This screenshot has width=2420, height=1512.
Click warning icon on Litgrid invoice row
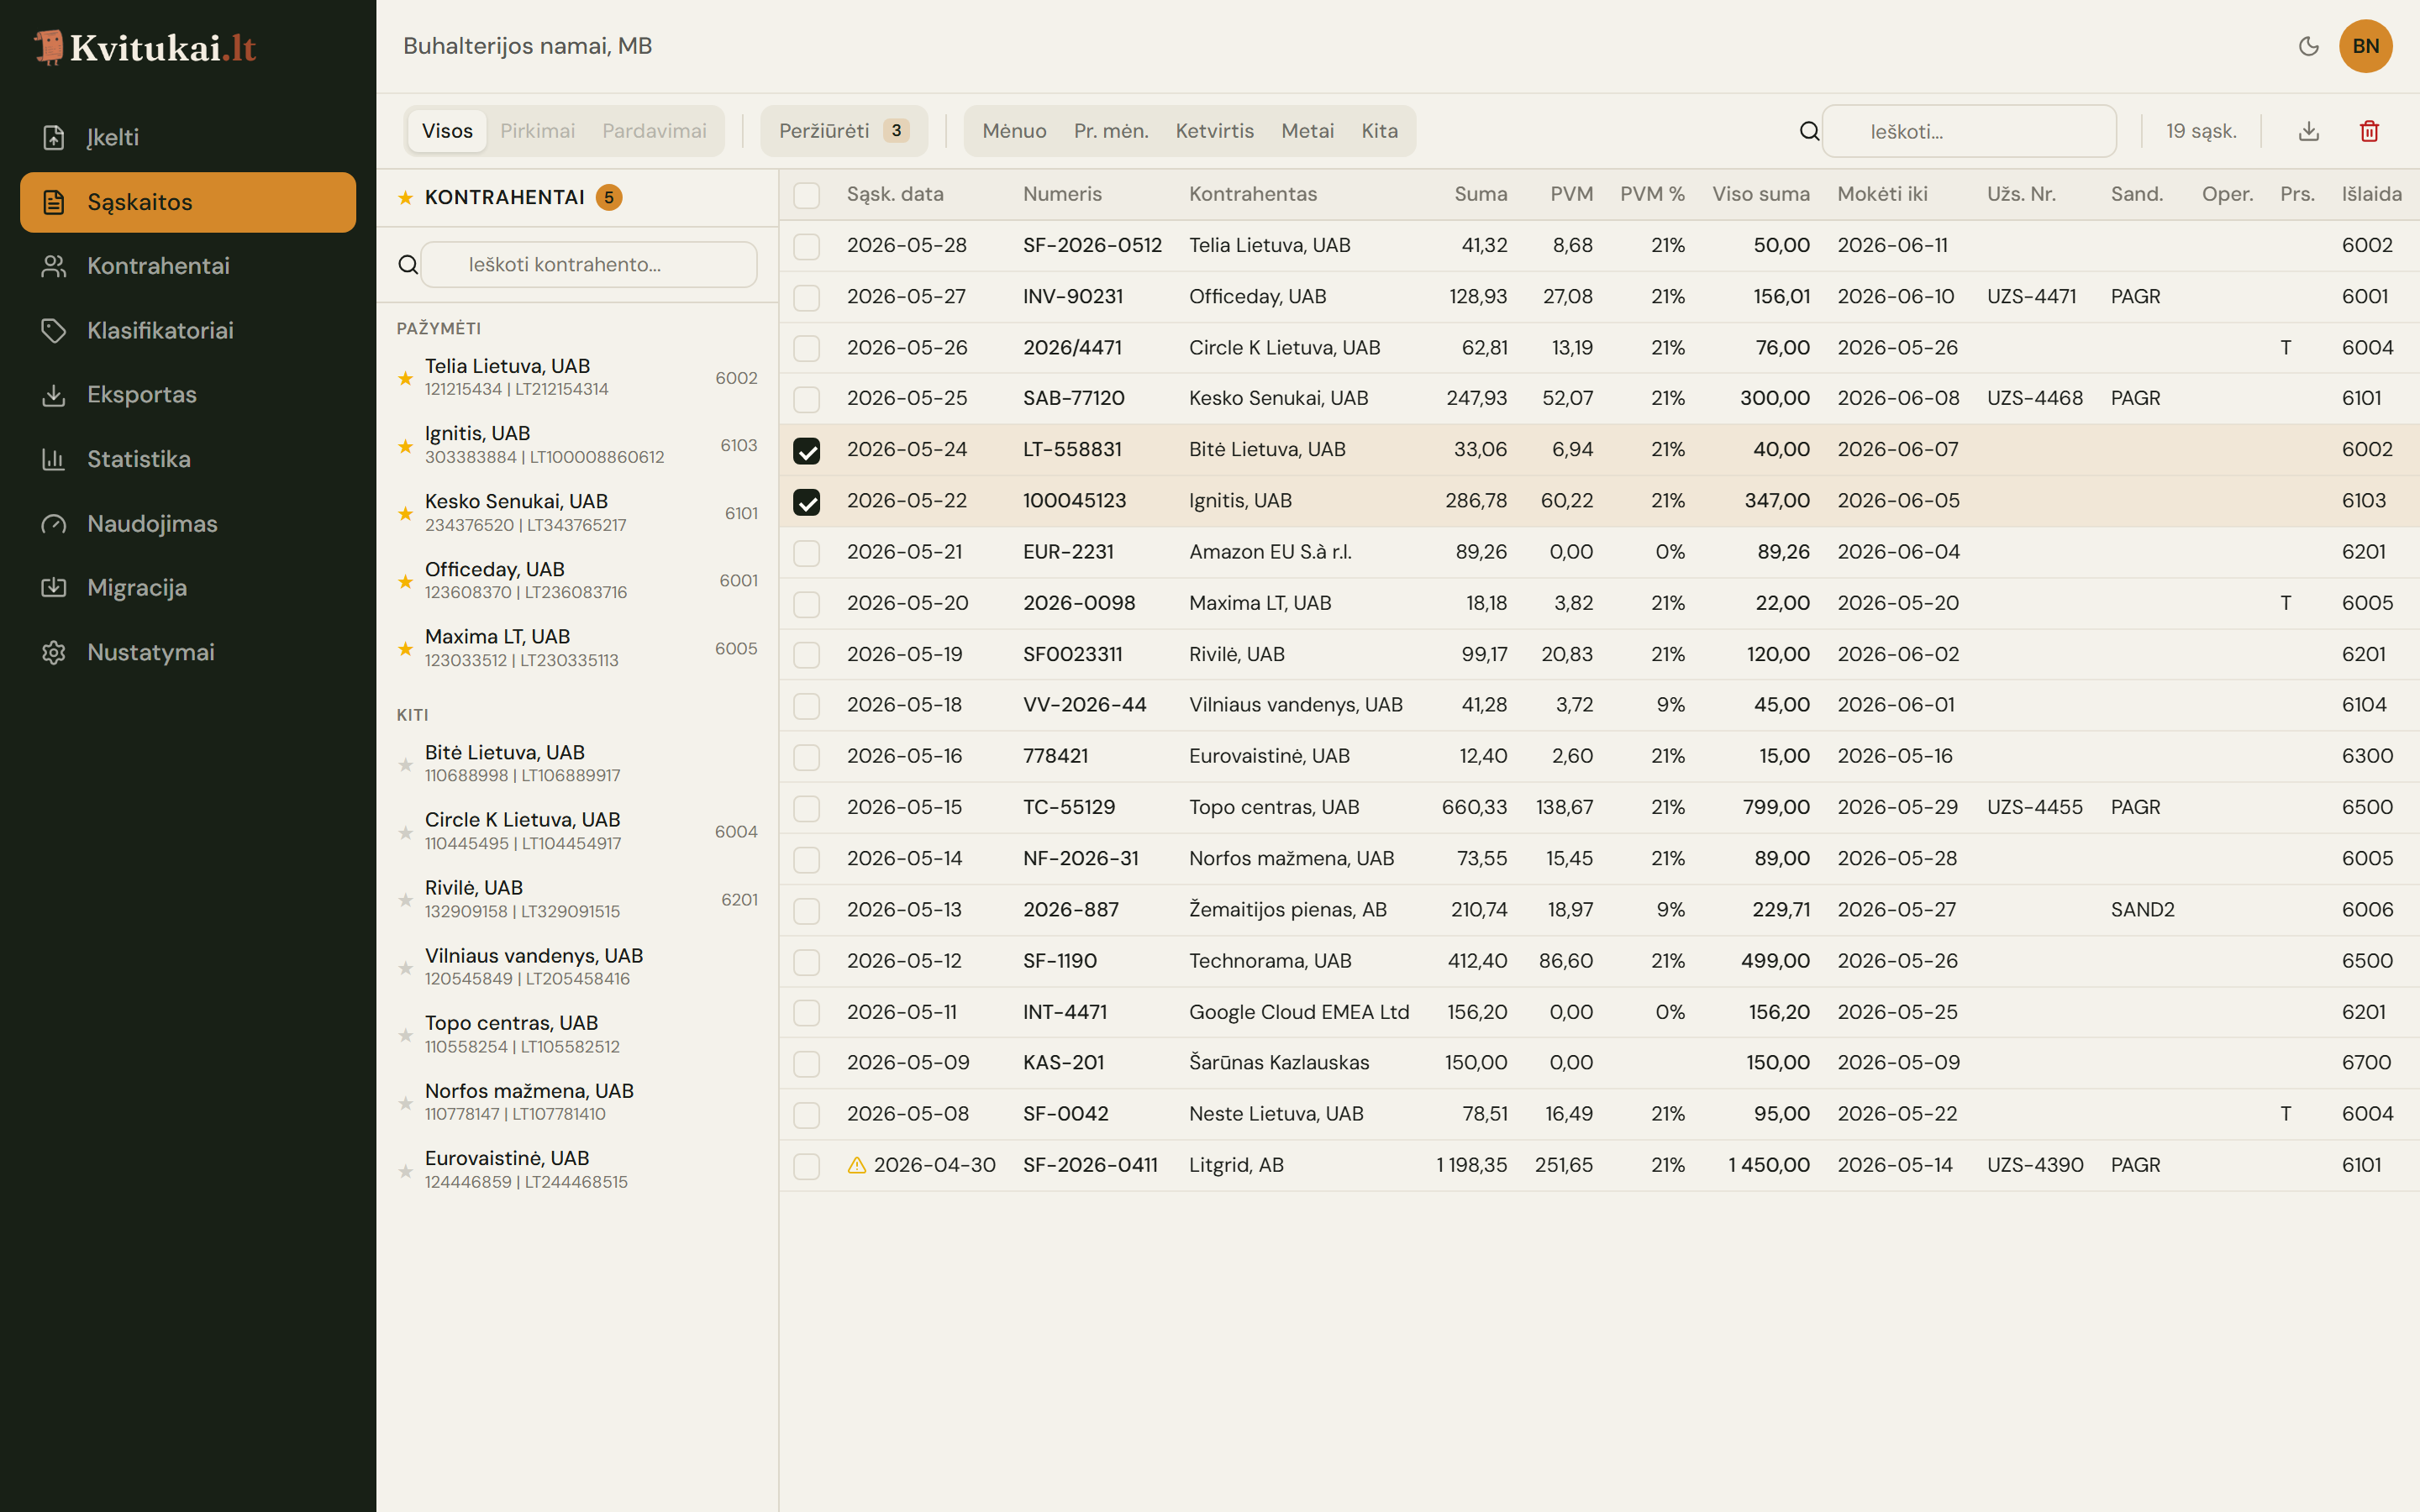[x=856, y=1165]
